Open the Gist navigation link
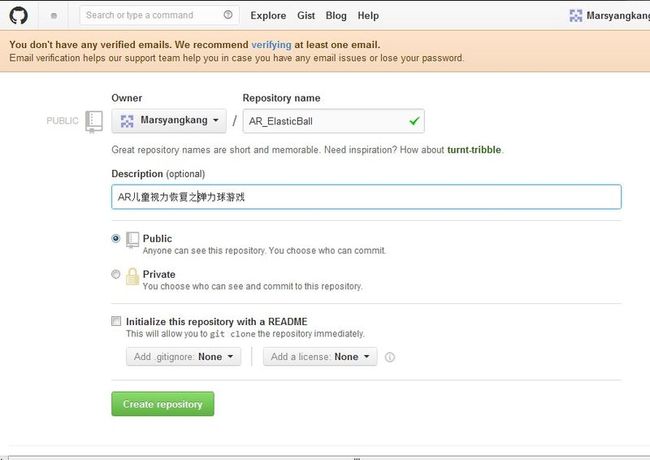 pos(306,16)
